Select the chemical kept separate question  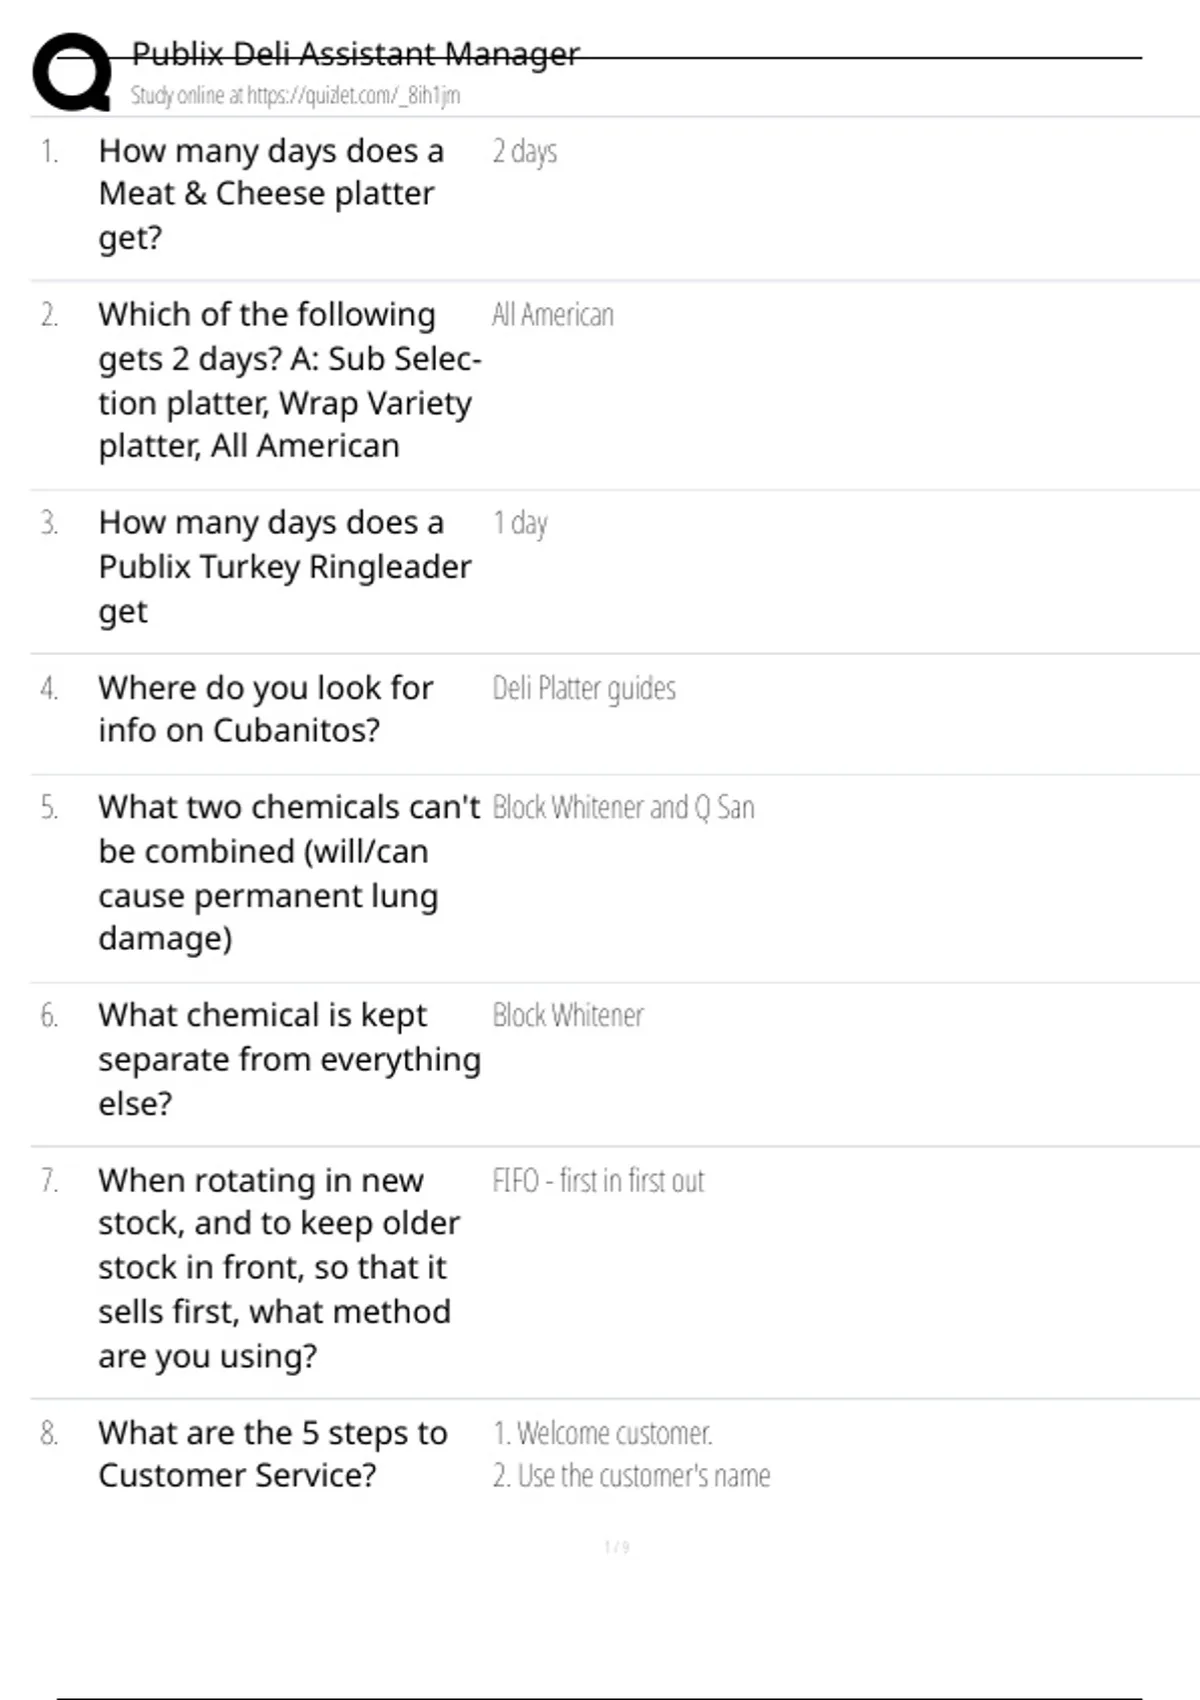(288, 1059)
